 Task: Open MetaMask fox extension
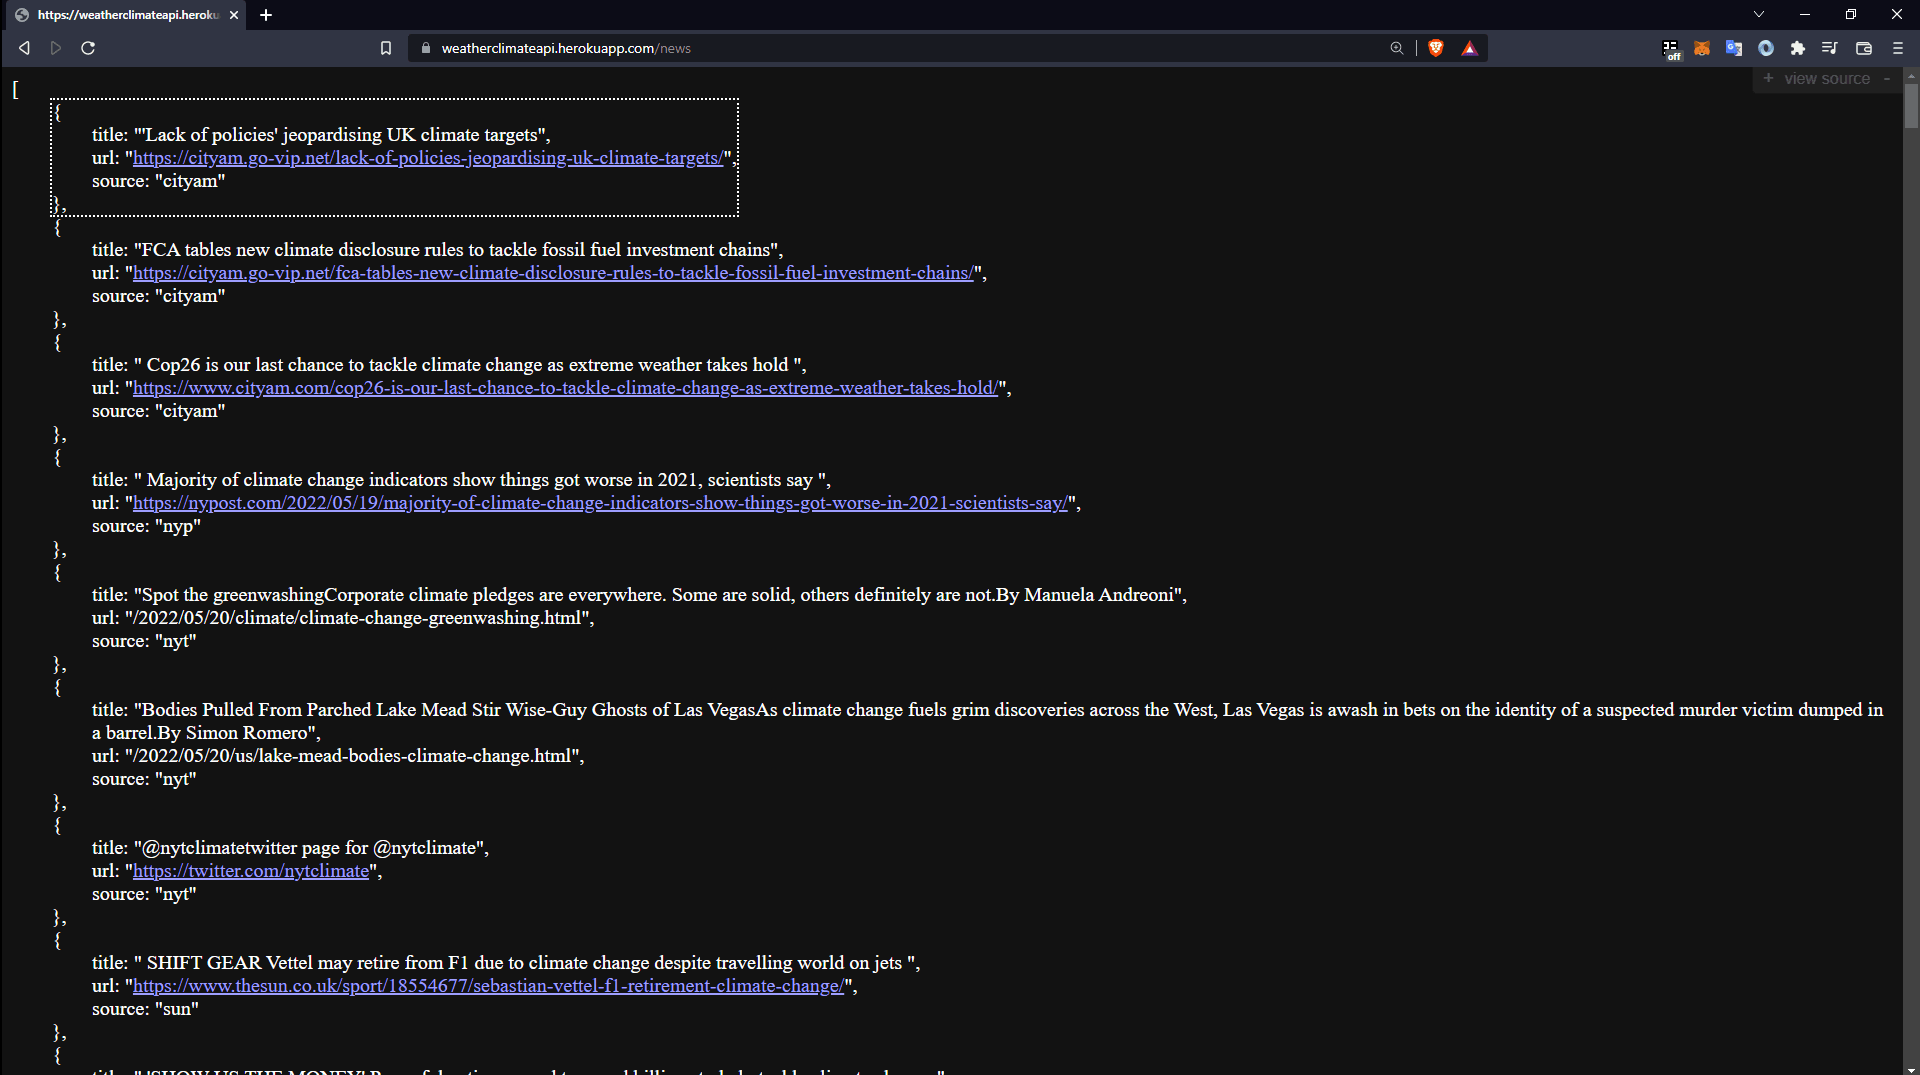coord(1702,48)
